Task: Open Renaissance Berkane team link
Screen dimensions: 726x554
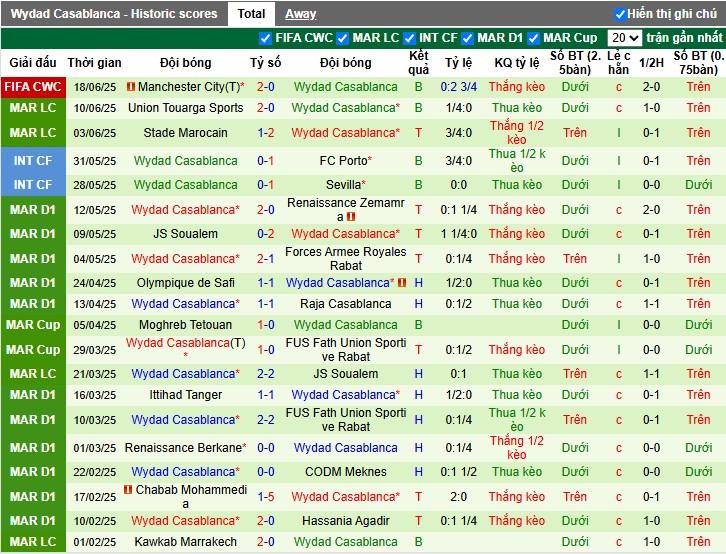Action: 183,448
